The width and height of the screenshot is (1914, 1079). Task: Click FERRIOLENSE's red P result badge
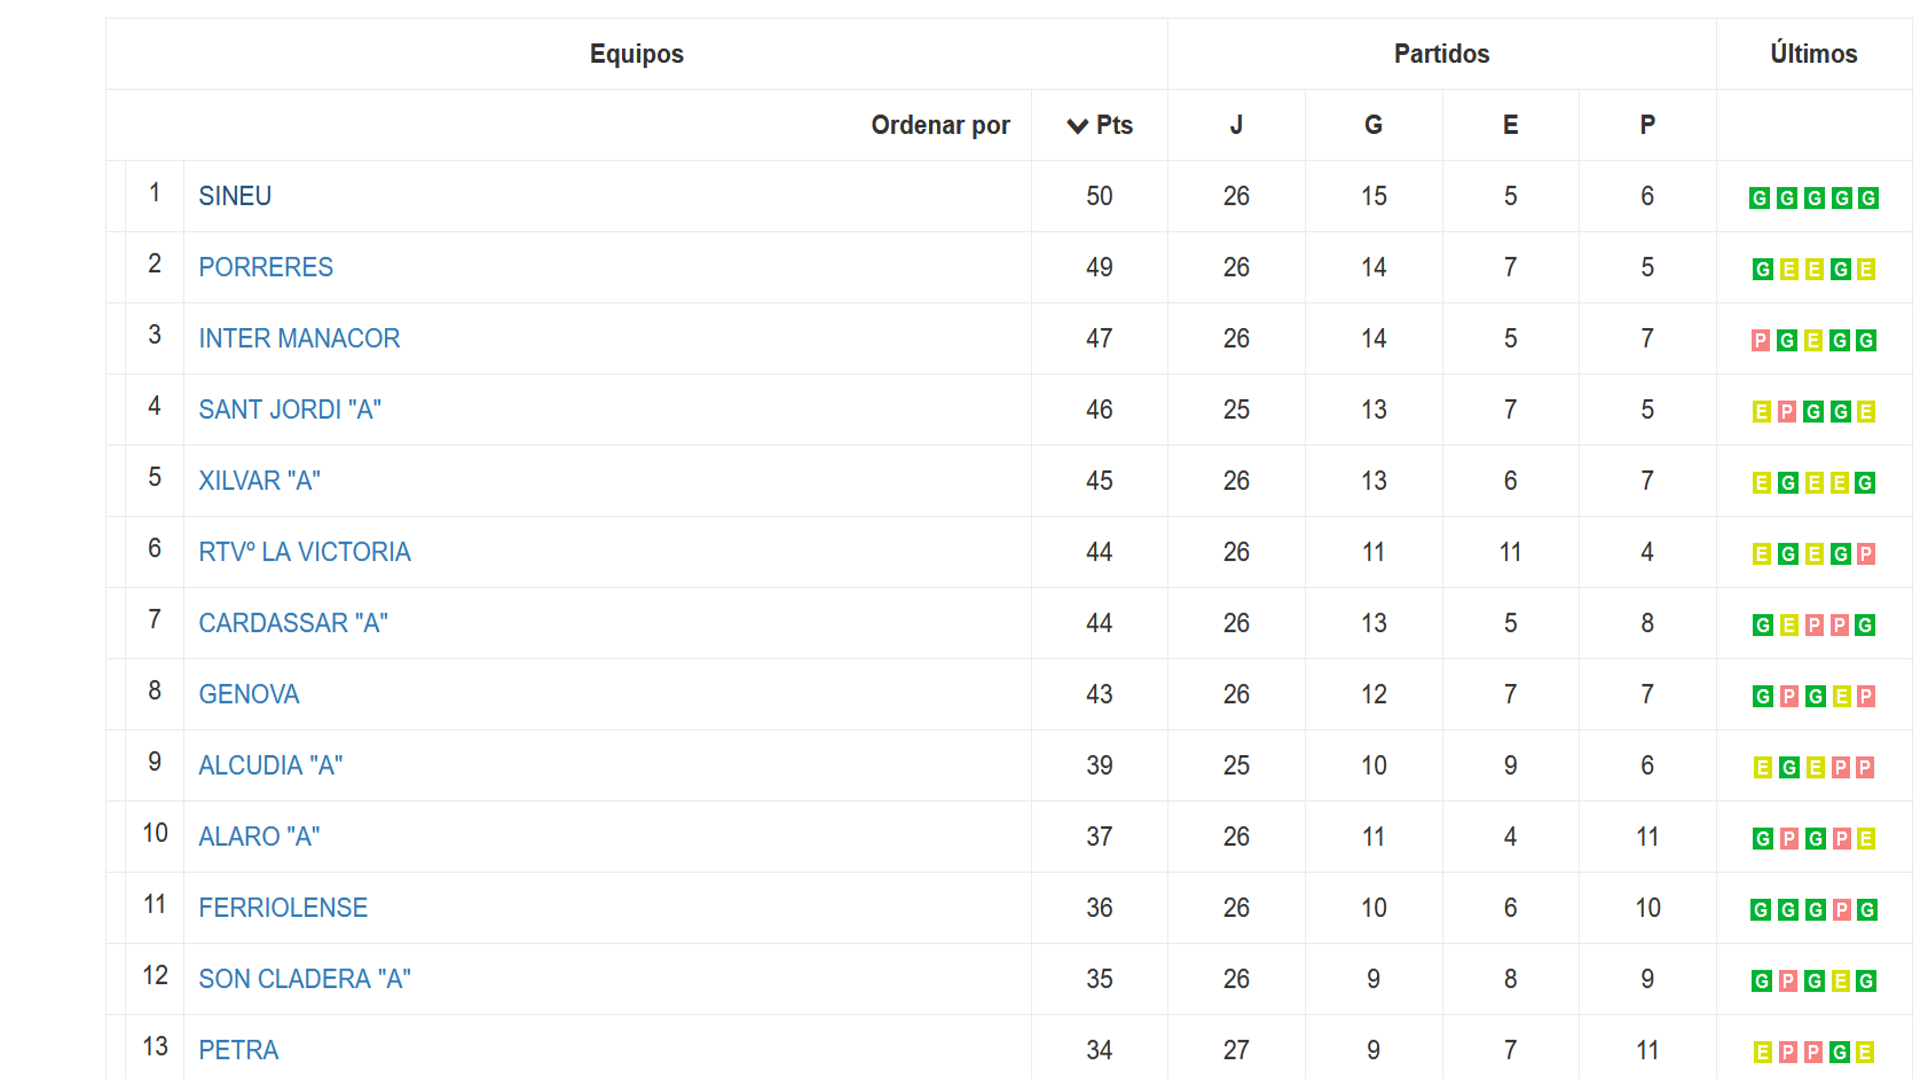point(1841,910)
